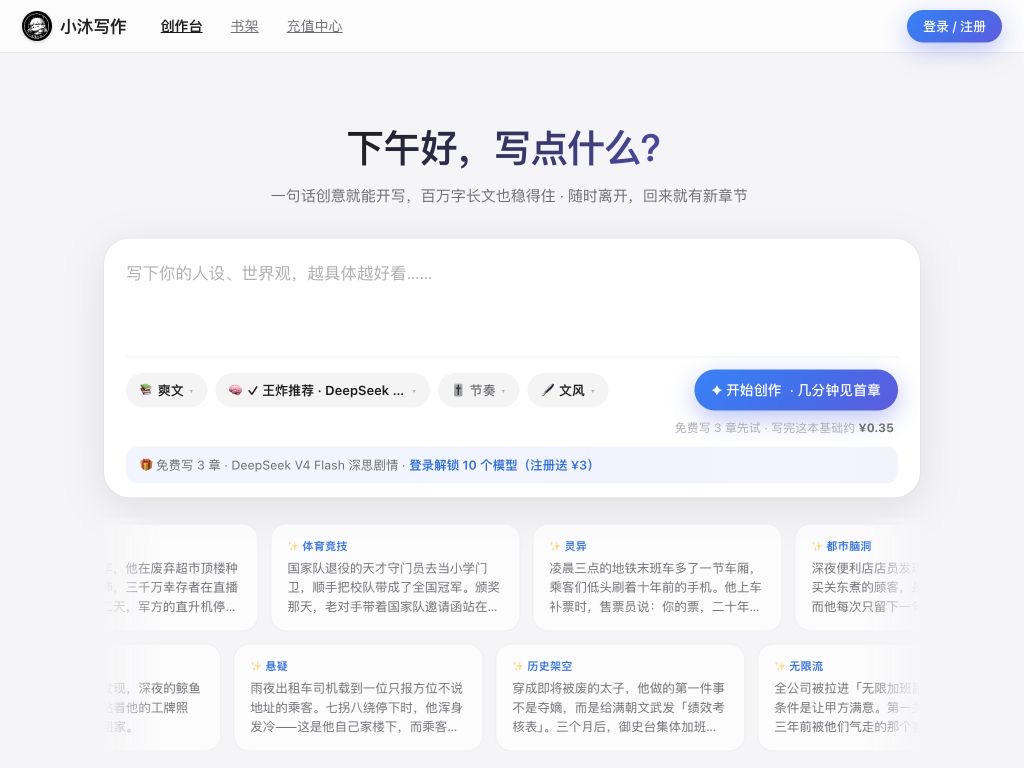Click the sparkle icon beside 悬疑
The width and height of the screenshot is (1024, 768).
[x=256, y=666]
